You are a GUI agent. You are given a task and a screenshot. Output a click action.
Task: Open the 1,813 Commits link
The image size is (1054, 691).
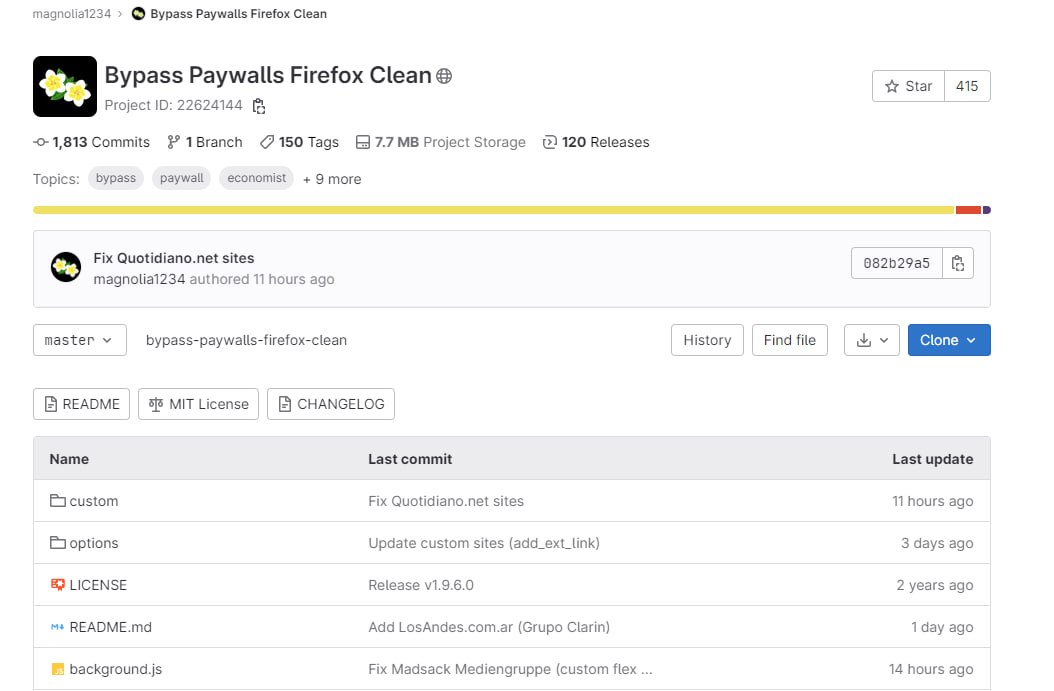(92, 142)
